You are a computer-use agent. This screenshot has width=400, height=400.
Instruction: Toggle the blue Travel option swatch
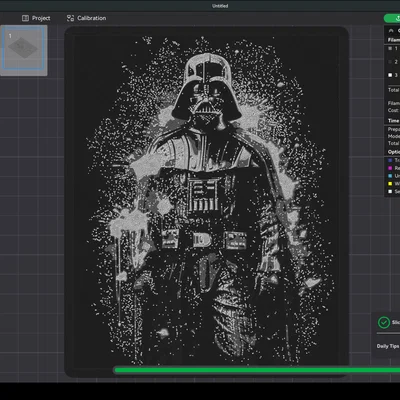[x=390, y=160]
